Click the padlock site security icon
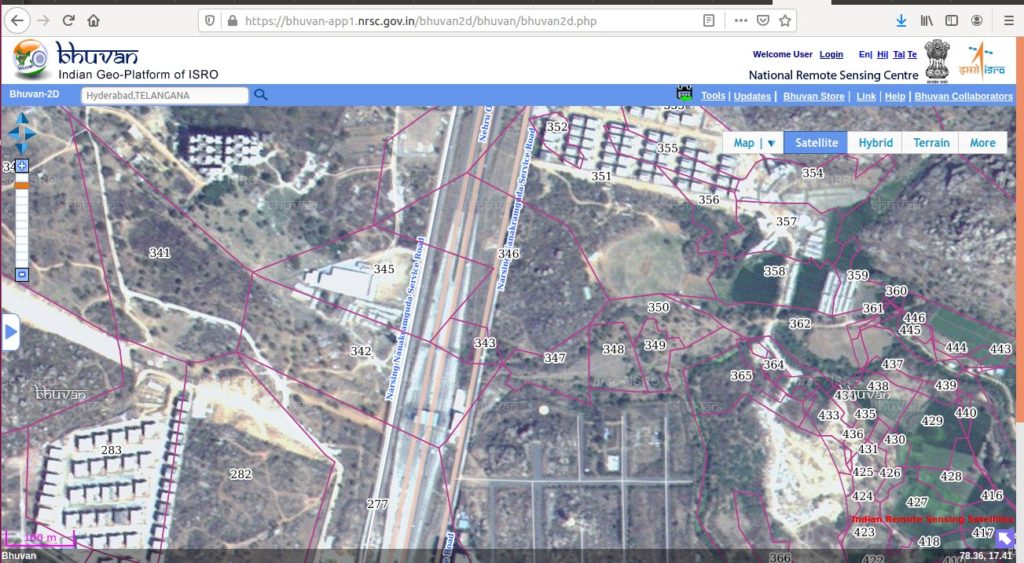 point(232,20)
